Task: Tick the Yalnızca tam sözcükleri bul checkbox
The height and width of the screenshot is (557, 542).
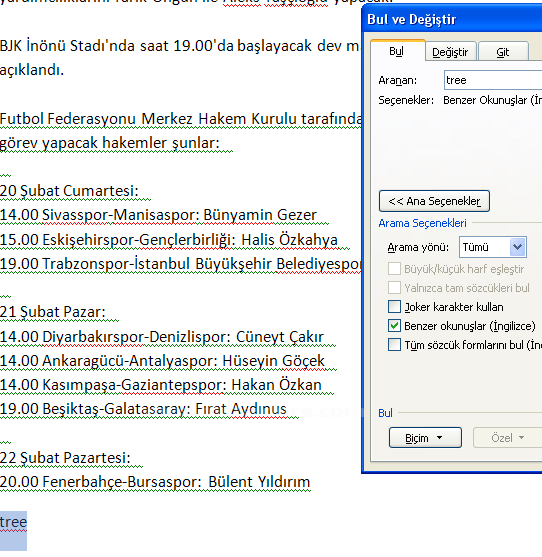Action: point(394,288)
